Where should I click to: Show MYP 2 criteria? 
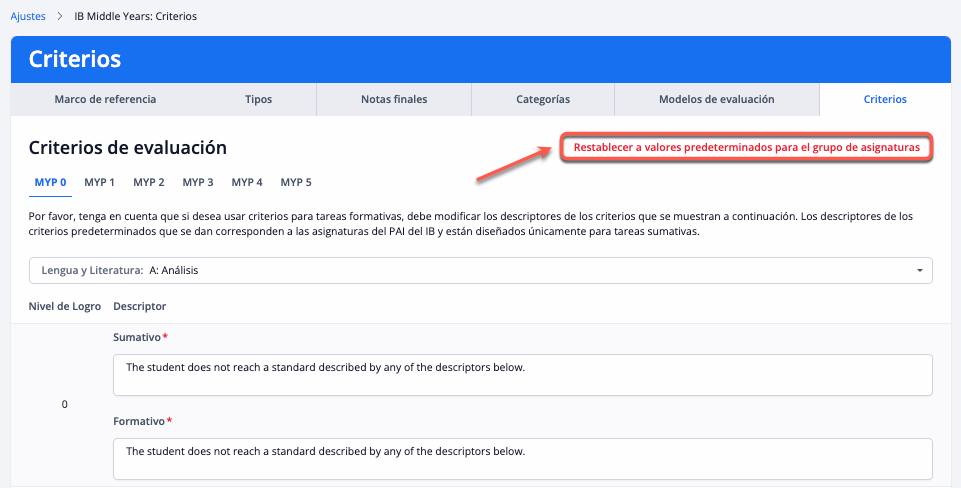pyautogui.click(x=148, y=183)
